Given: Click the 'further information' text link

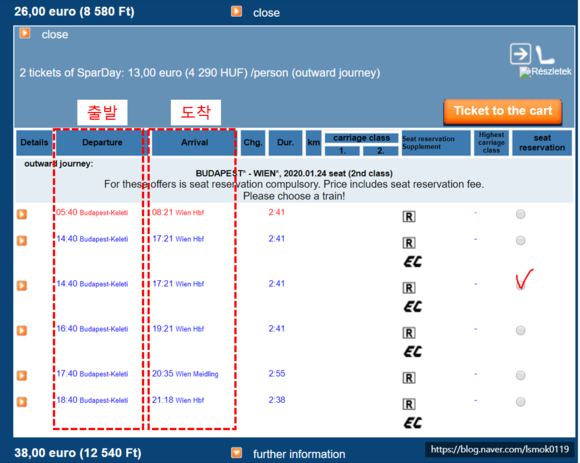Looking at the screenshot, I should pos(299,454).
